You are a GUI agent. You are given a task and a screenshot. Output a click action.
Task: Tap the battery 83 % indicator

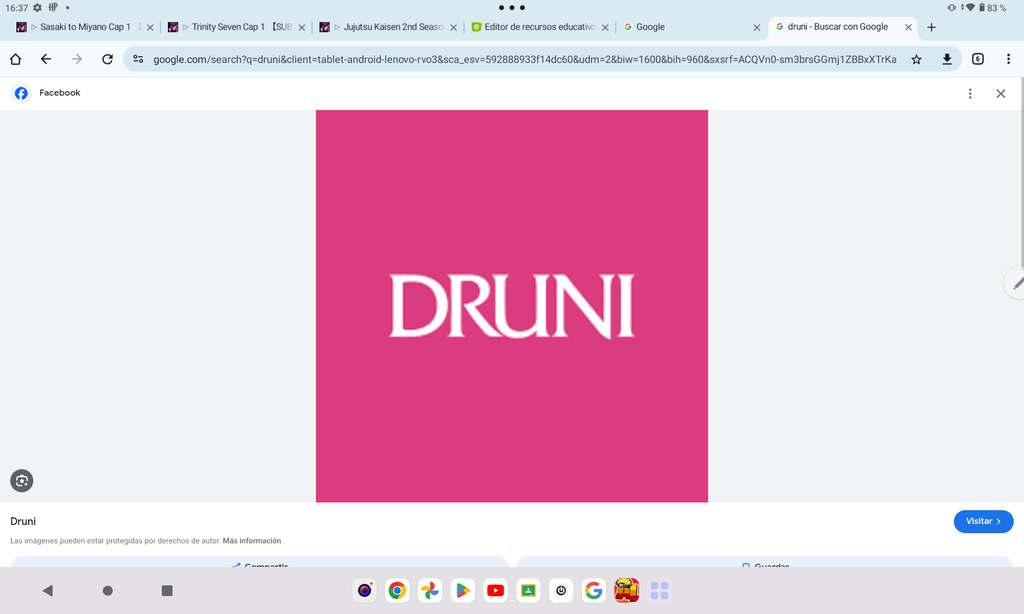[x=992, y=8]
